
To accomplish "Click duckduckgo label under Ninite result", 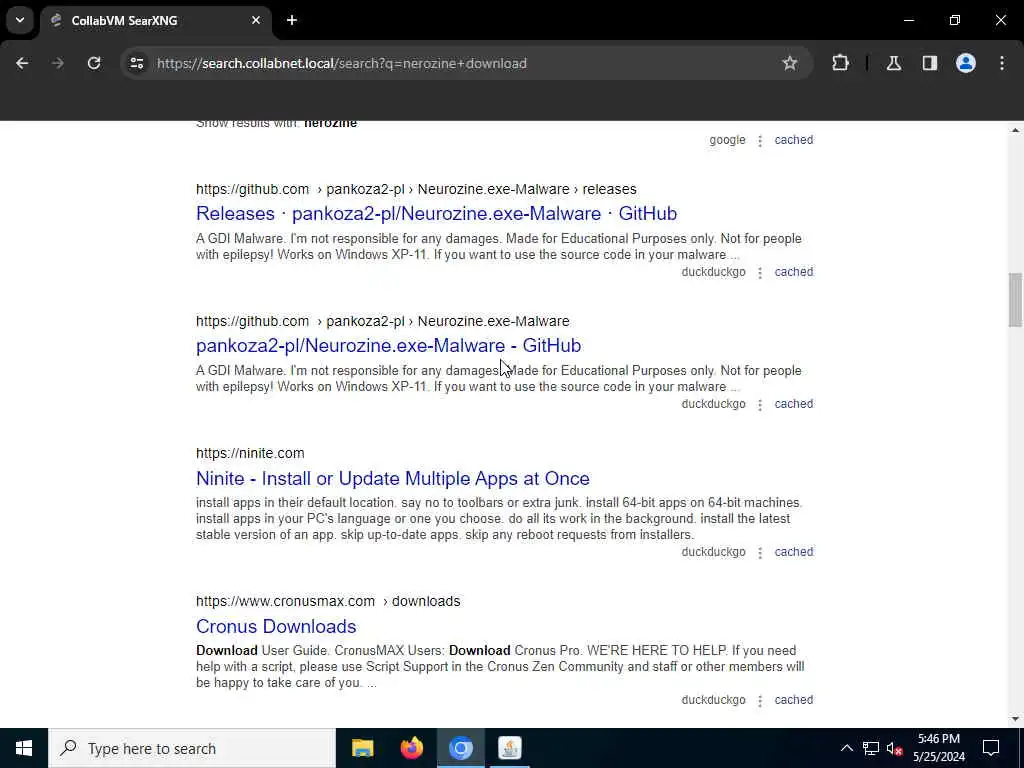I will 713,552.
